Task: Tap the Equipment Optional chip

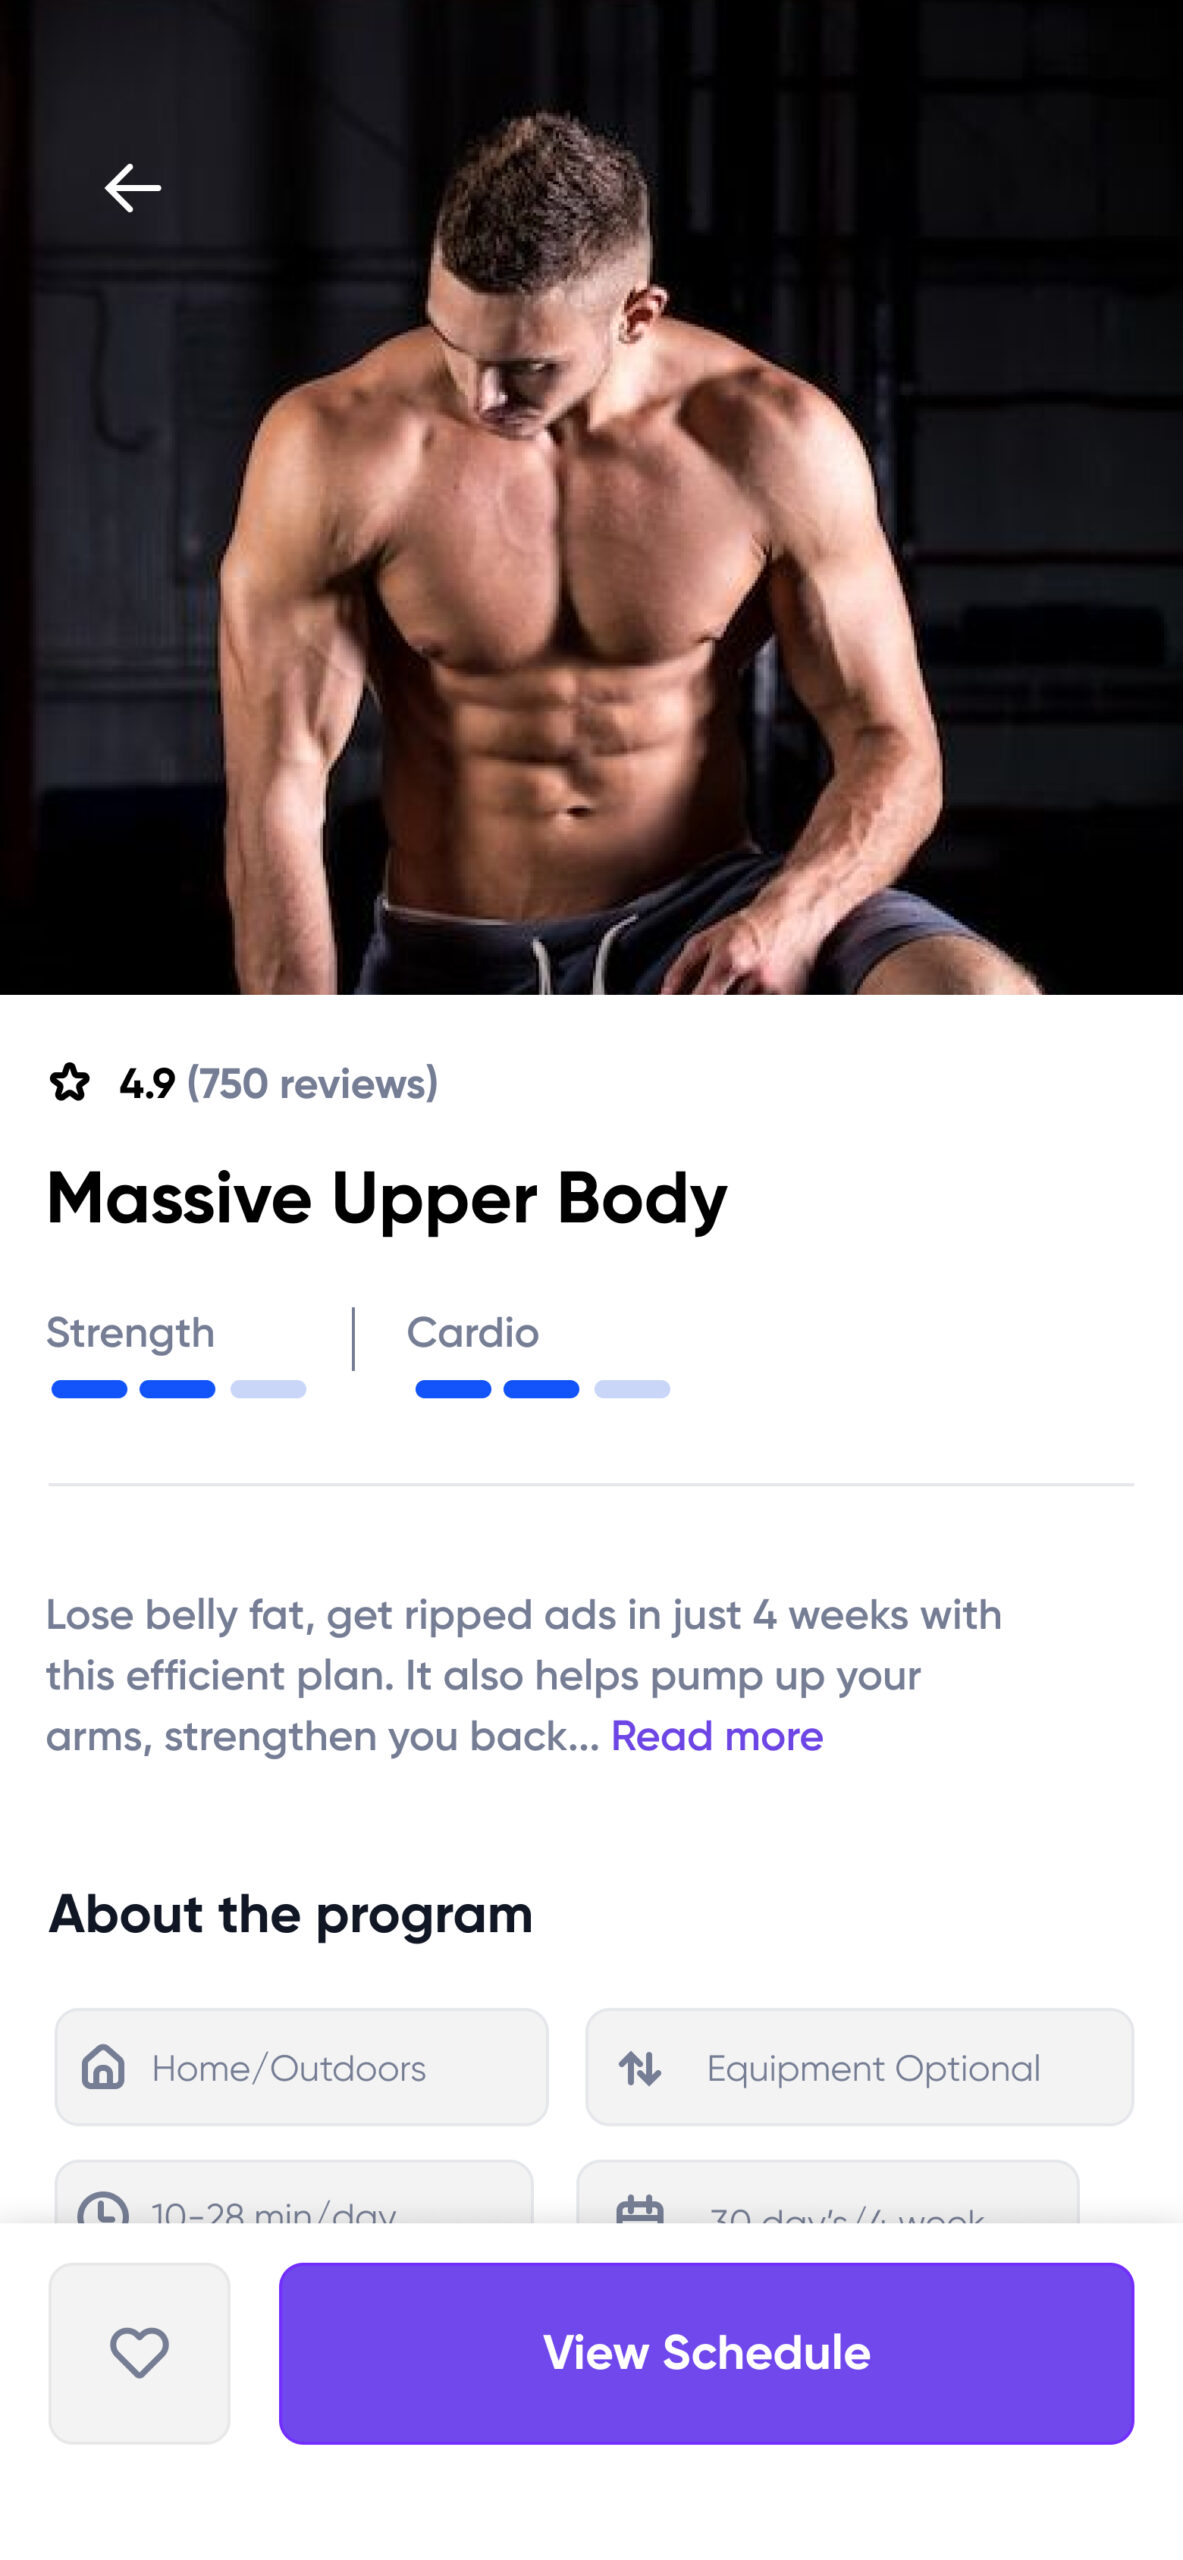Action: tap(859, 2067)
